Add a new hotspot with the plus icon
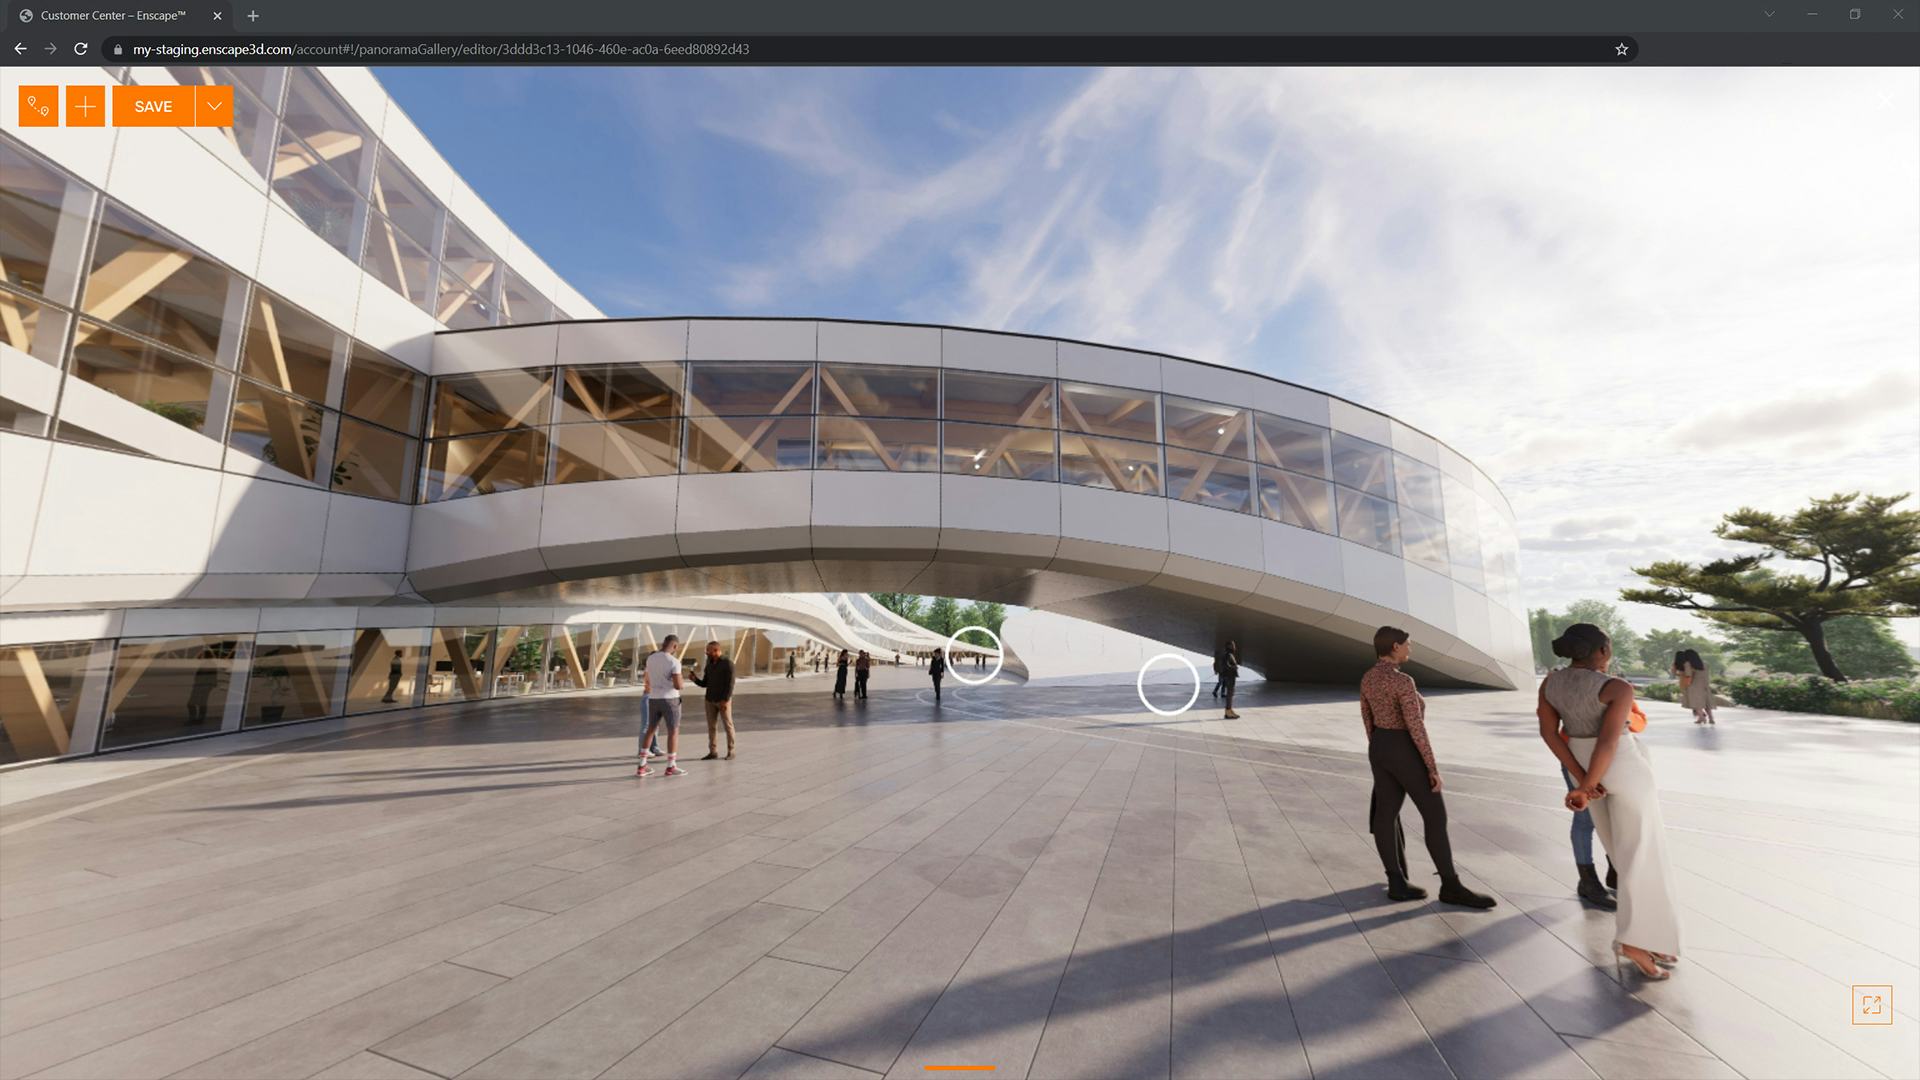 click(85, 106)
